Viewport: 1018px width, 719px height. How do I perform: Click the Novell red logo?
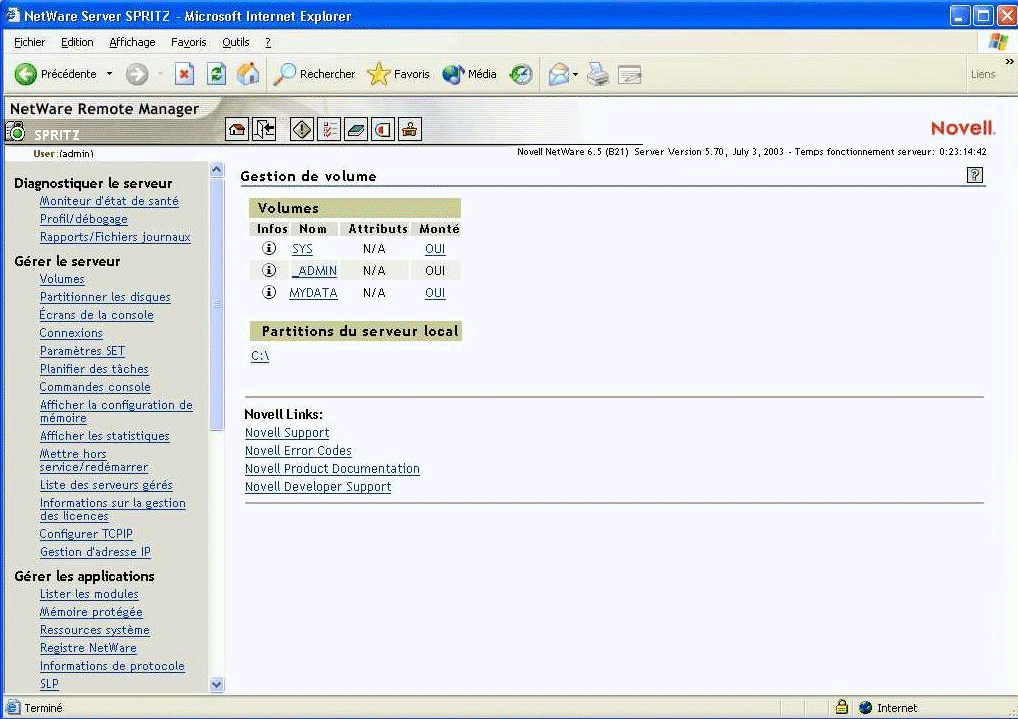click(x=962, y=127)
